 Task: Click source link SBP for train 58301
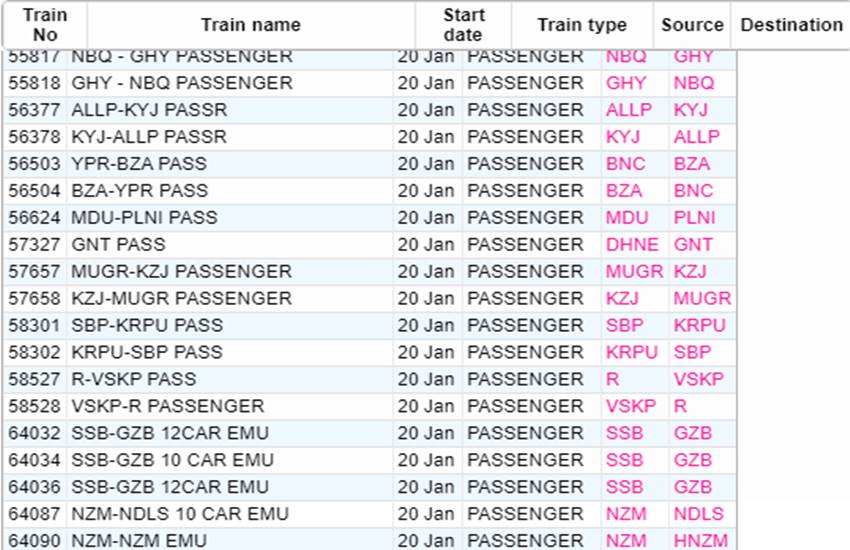[x=625, y=326]
